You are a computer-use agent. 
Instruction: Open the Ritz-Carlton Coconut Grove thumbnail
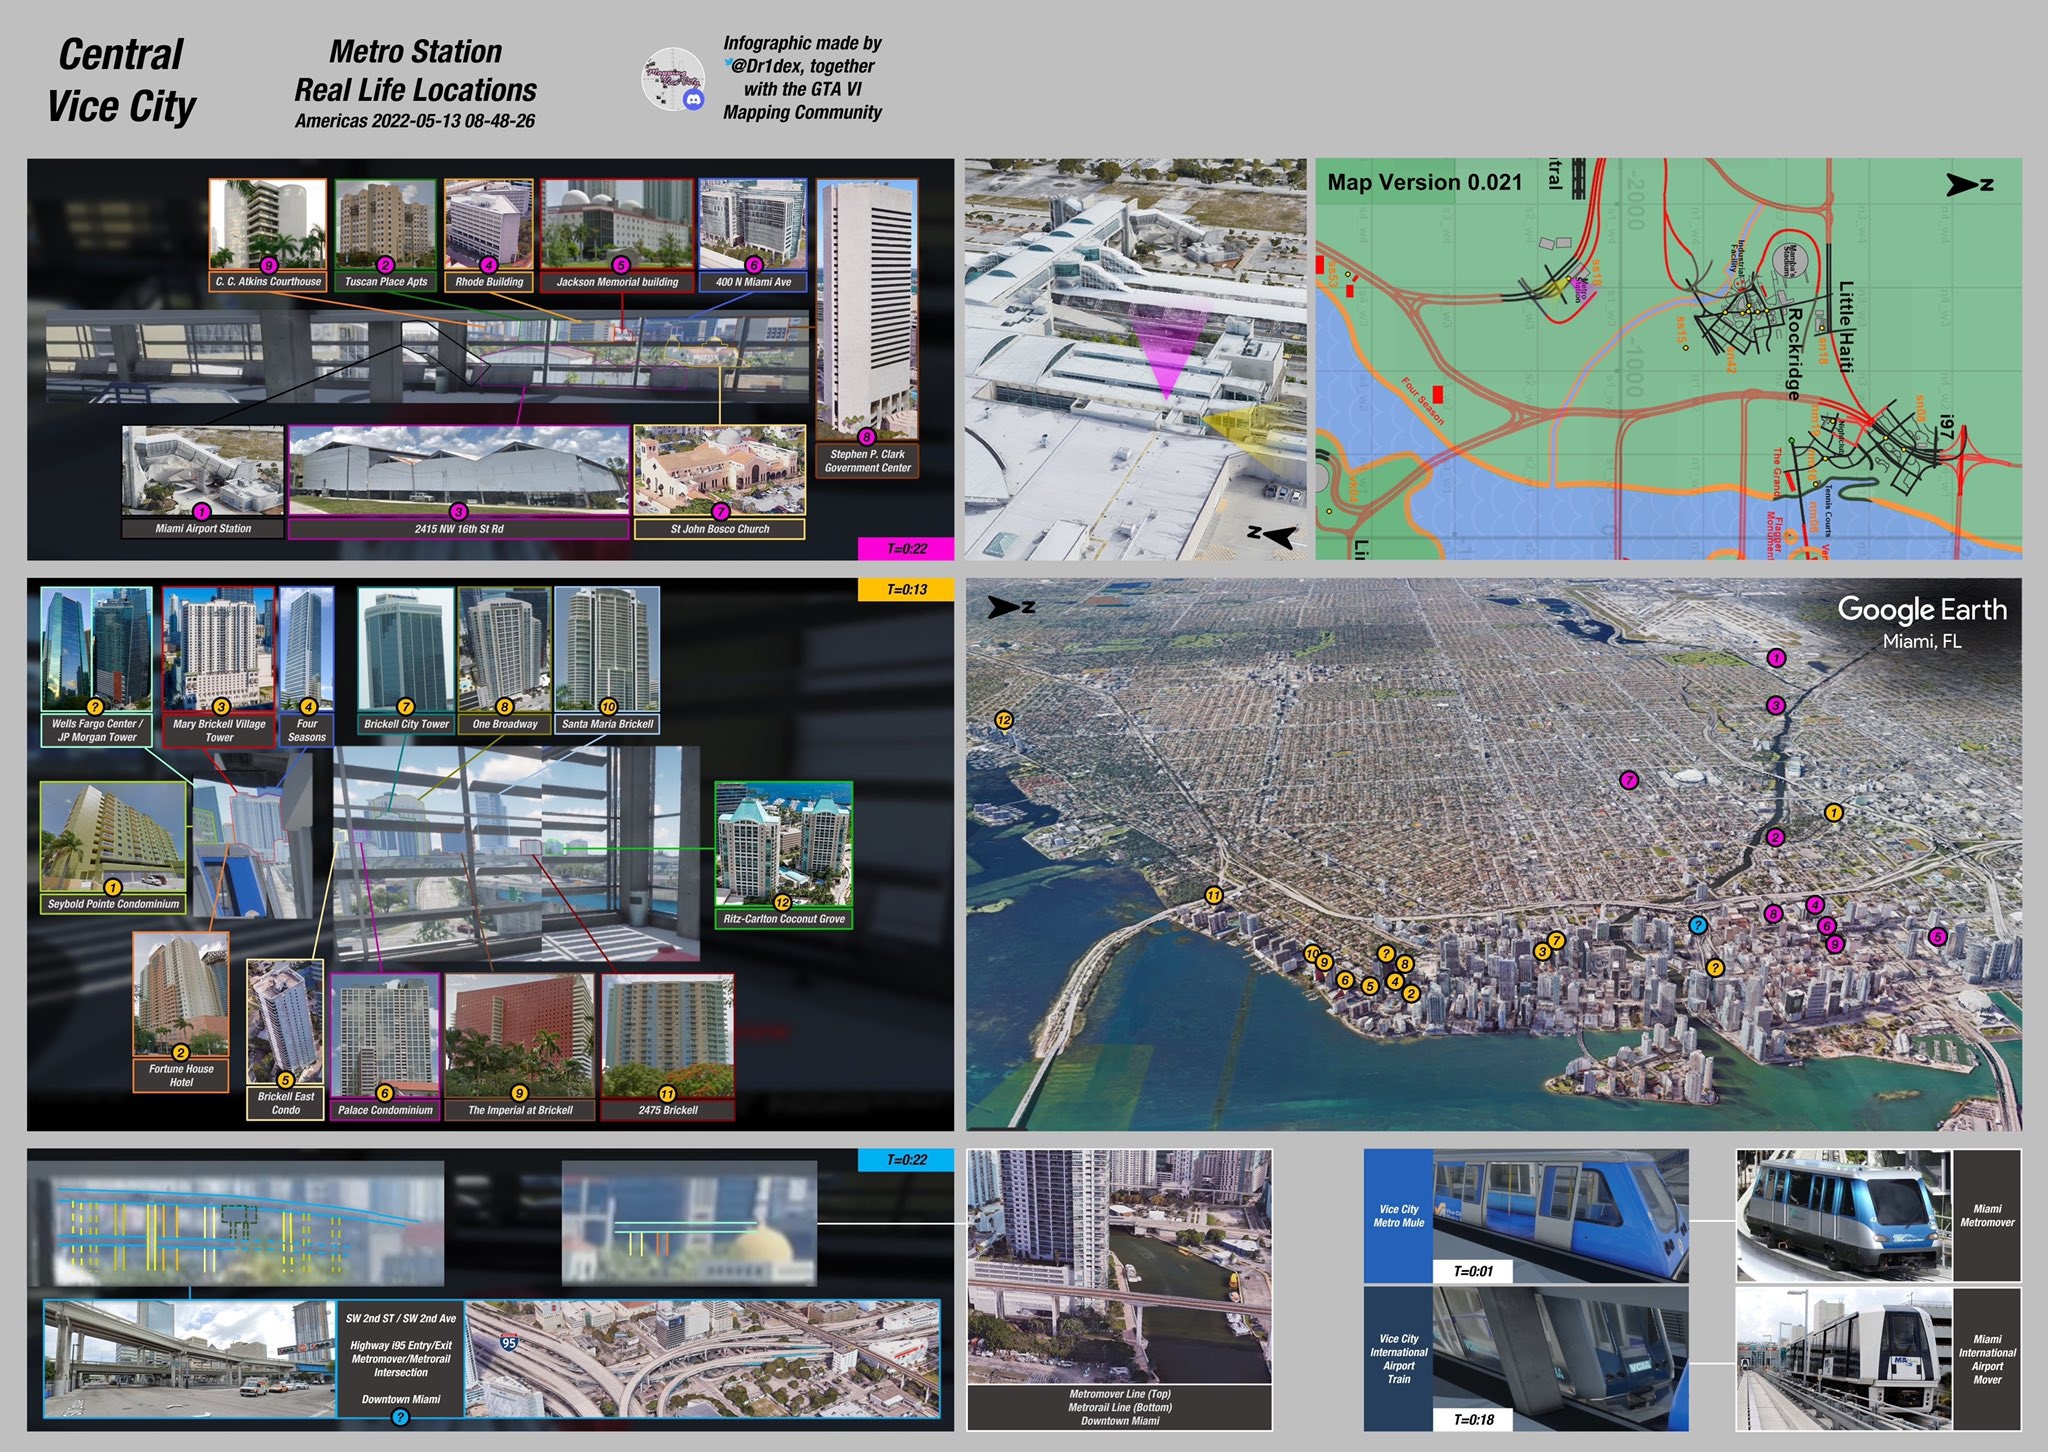(783, 844)
